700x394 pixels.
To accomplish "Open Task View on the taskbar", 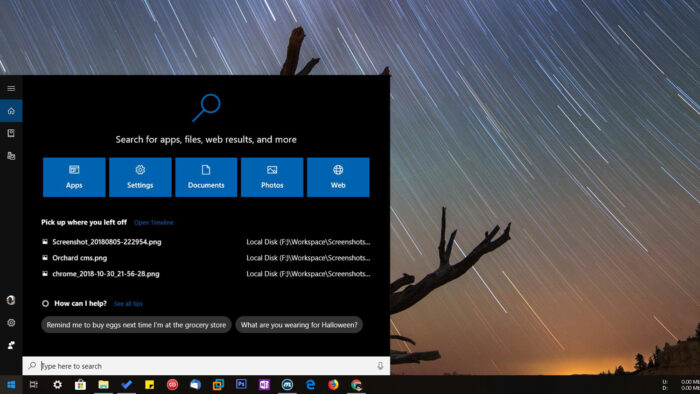I will 33,385.
